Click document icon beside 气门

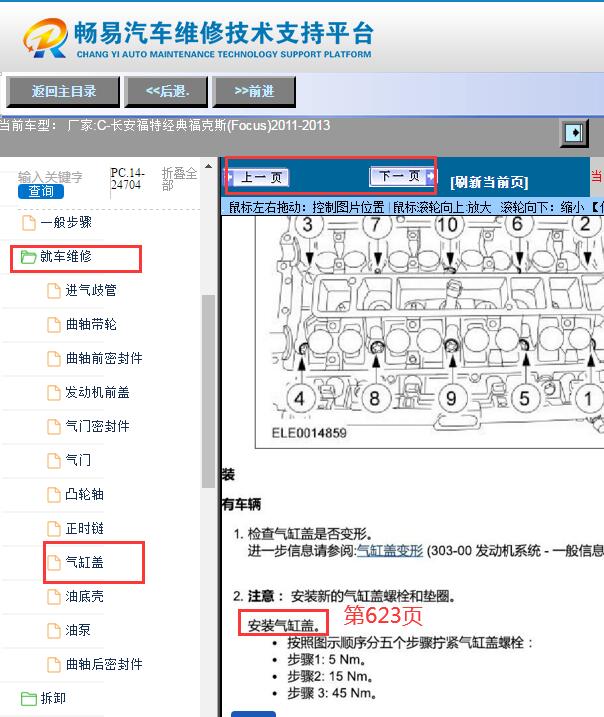coord(54,460)
